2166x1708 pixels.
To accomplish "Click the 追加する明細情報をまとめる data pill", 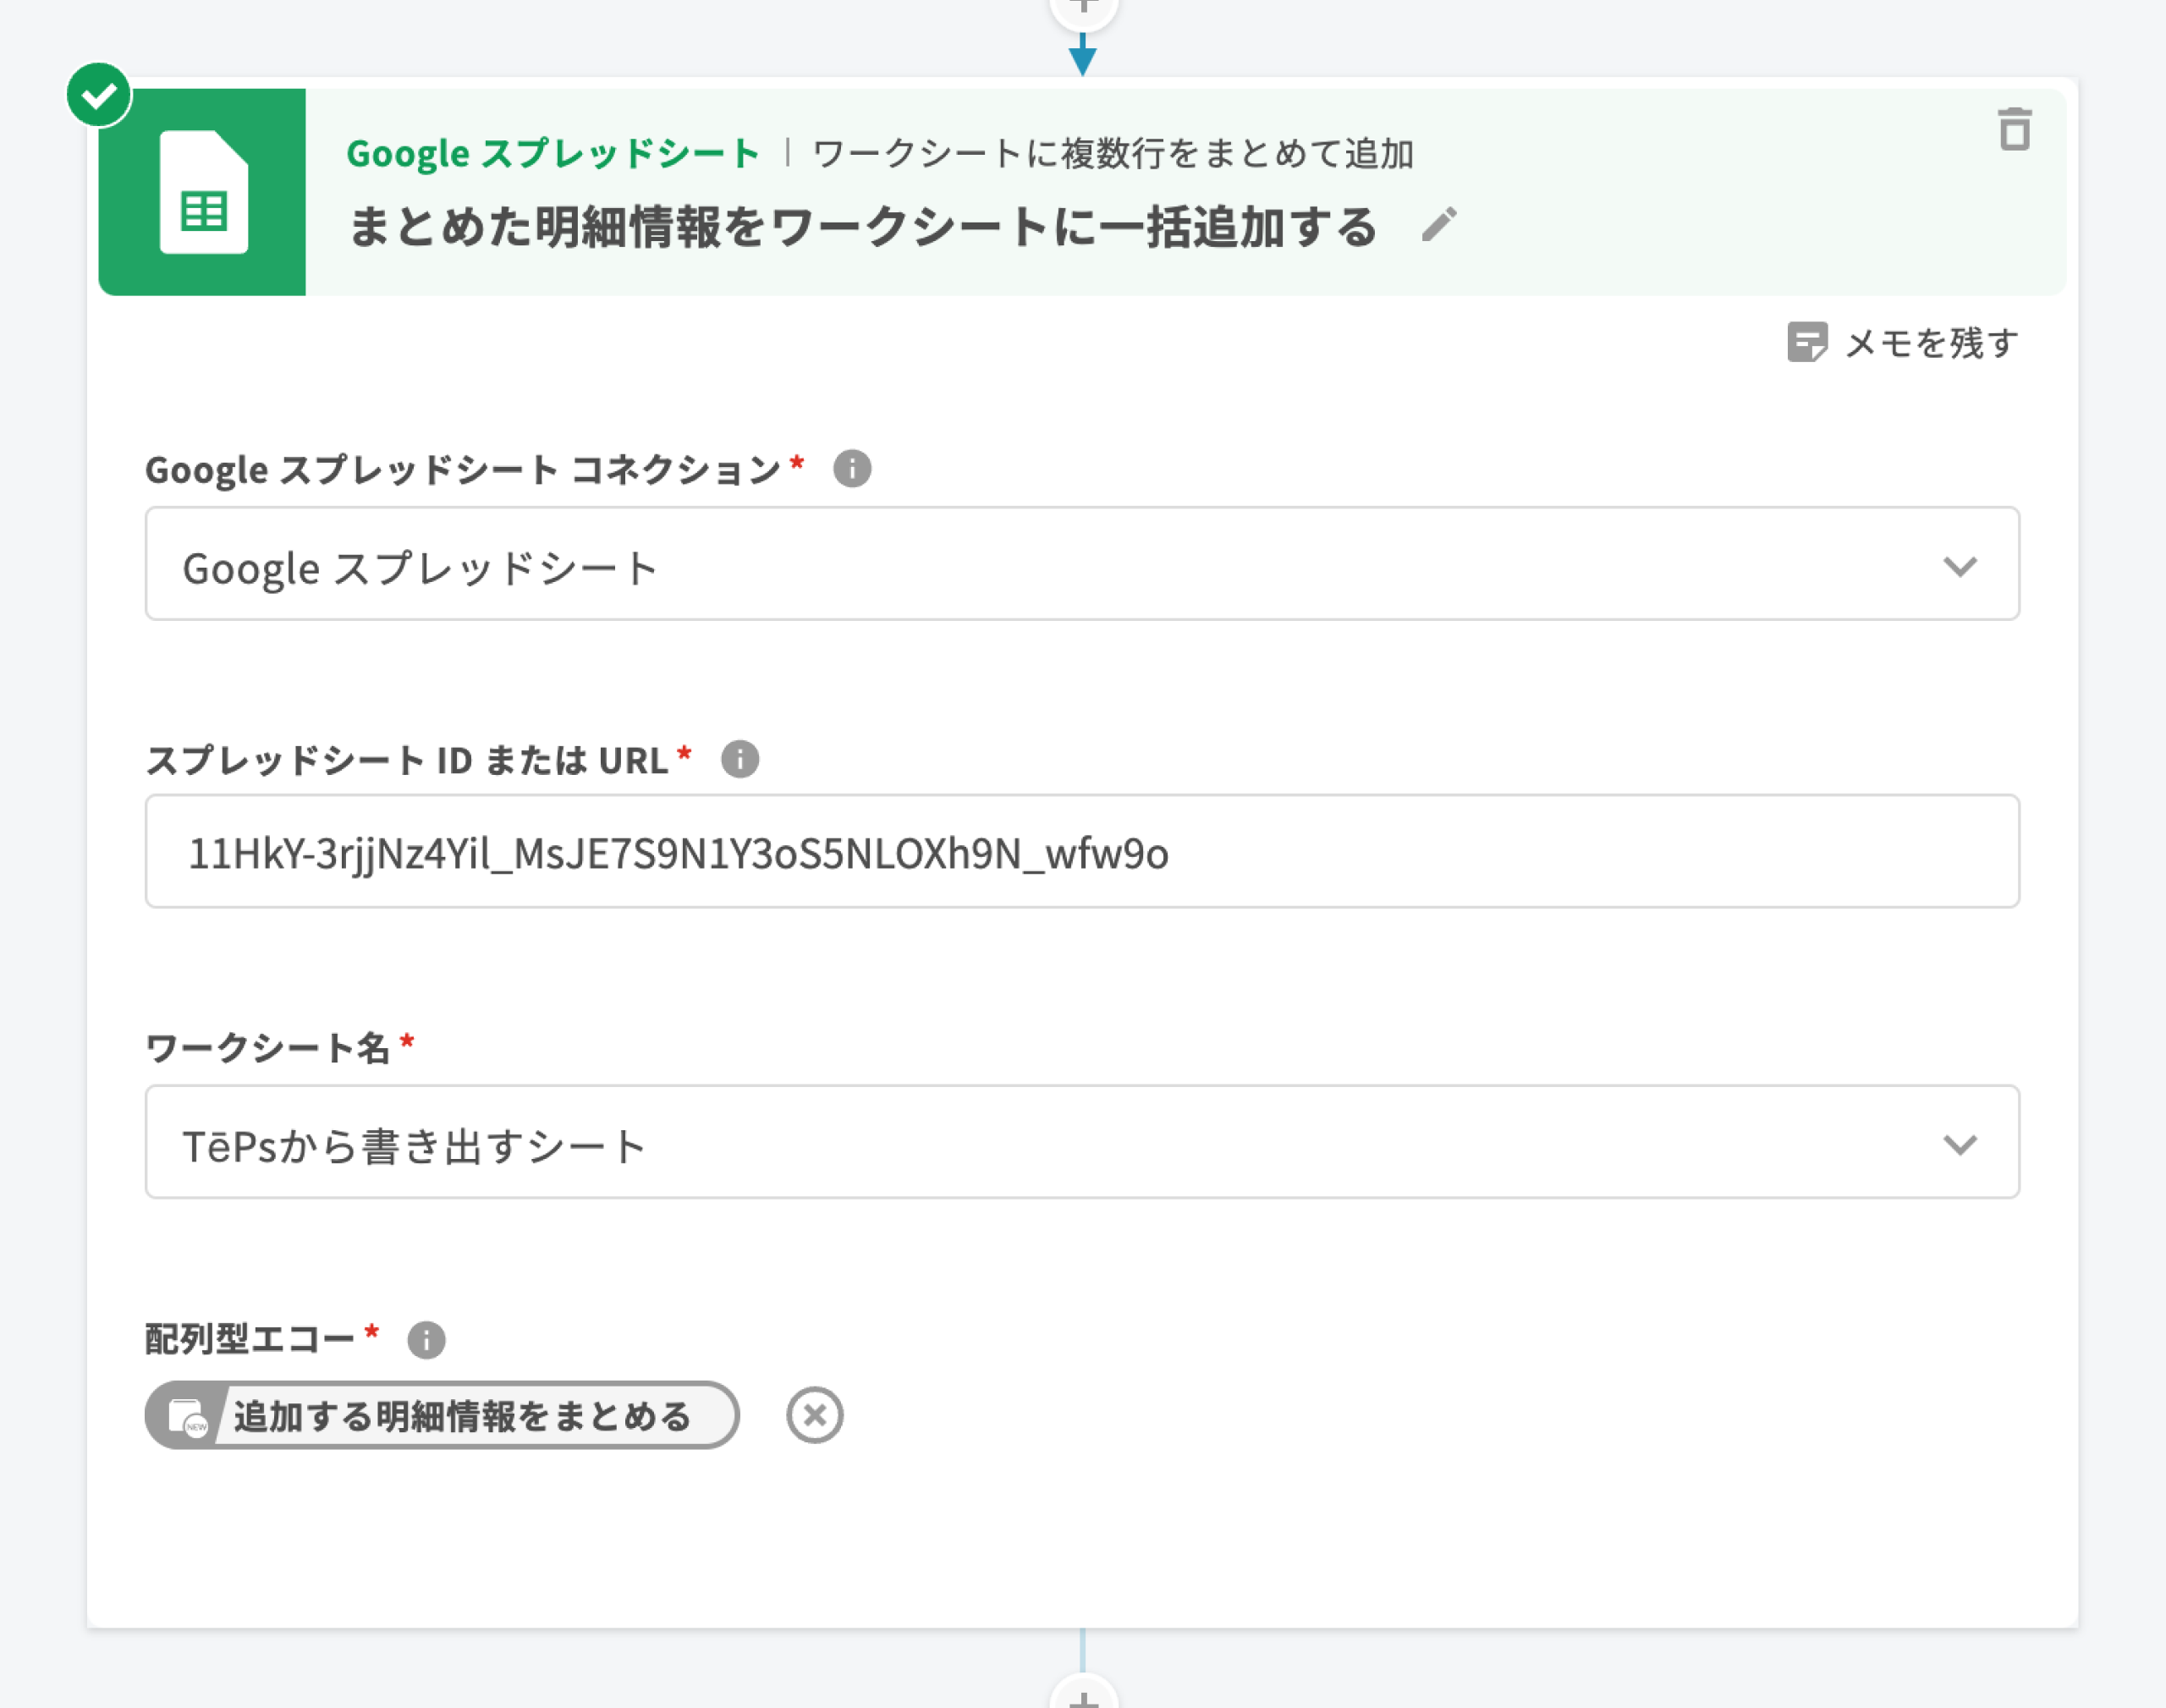I will click(460, 1416).
